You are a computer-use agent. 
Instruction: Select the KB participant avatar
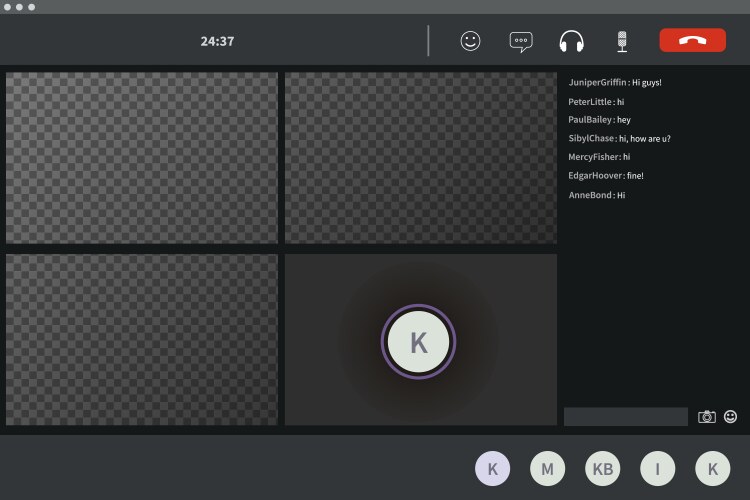click(602, 468)
